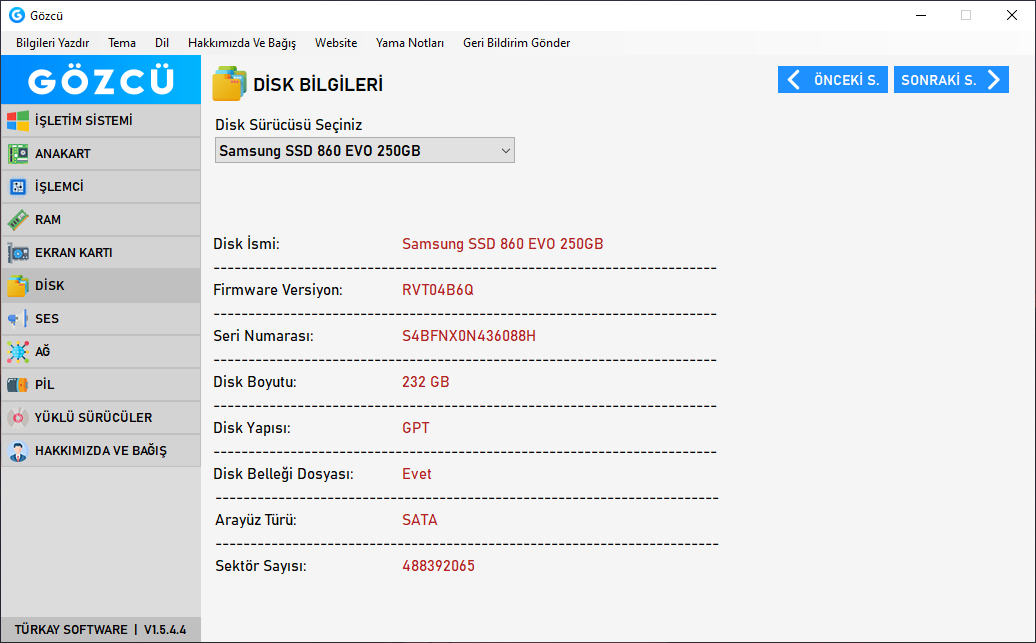Click the Windows flag icon for İşletim Sistemi
This screenshot has width=1036, height=643.
tap(18, 121)
